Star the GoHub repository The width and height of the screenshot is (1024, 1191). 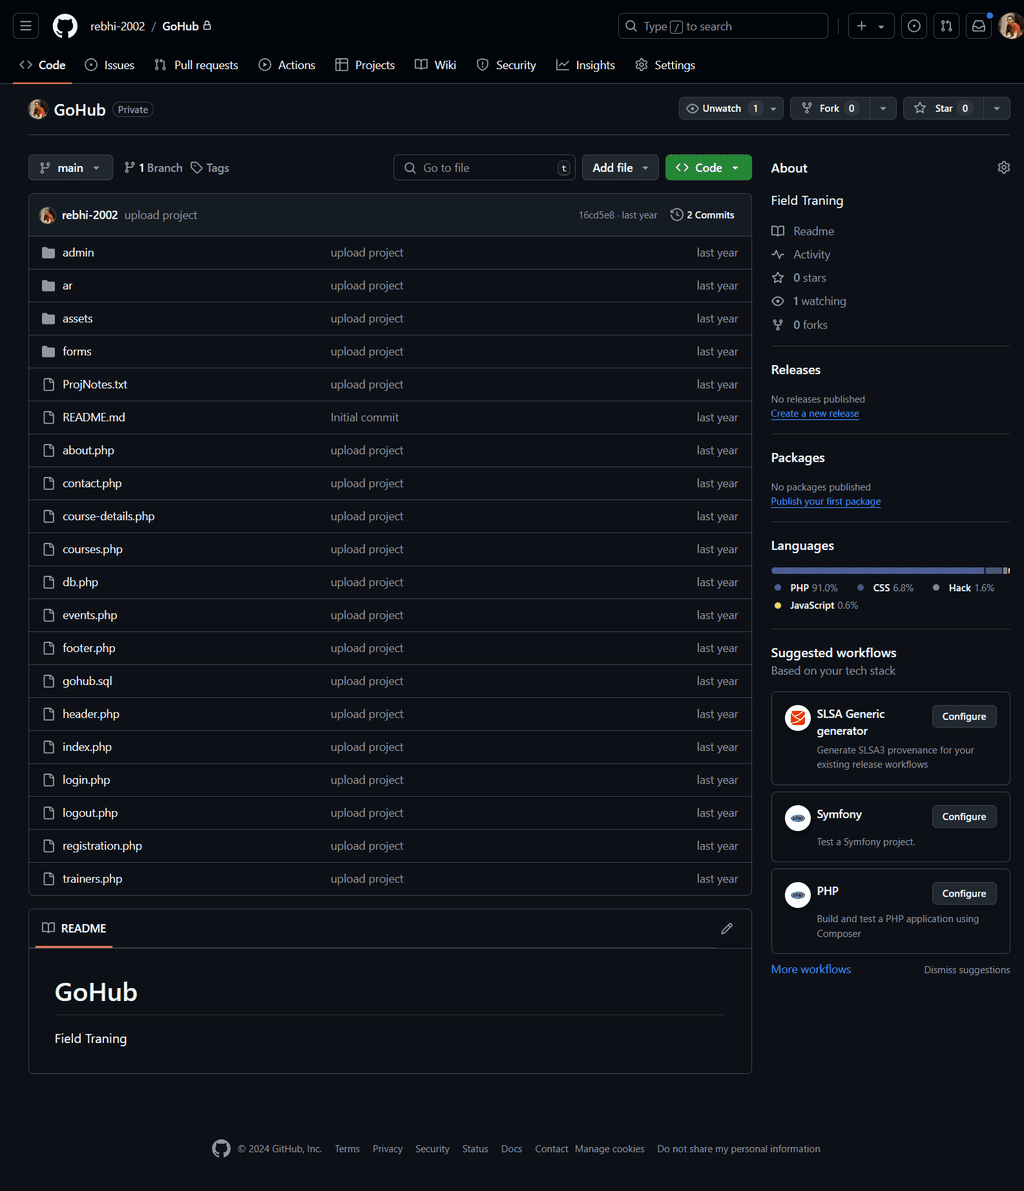click(x=942, y=109)
